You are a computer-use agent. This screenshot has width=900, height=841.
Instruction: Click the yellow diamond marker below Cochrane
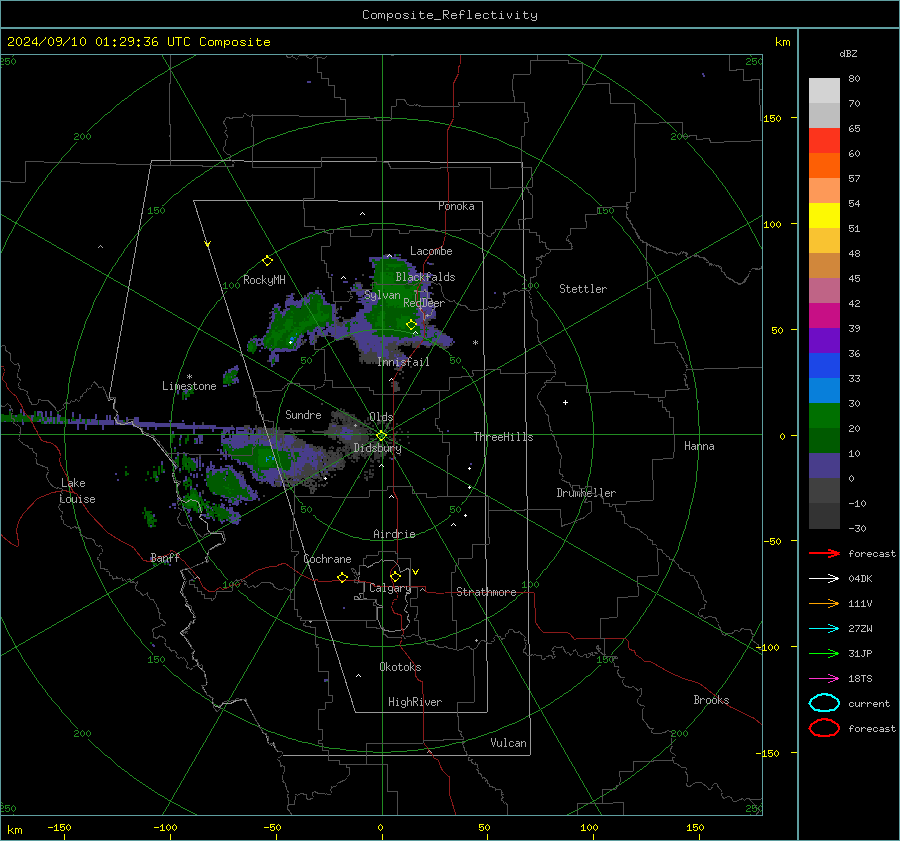(342, 578)
